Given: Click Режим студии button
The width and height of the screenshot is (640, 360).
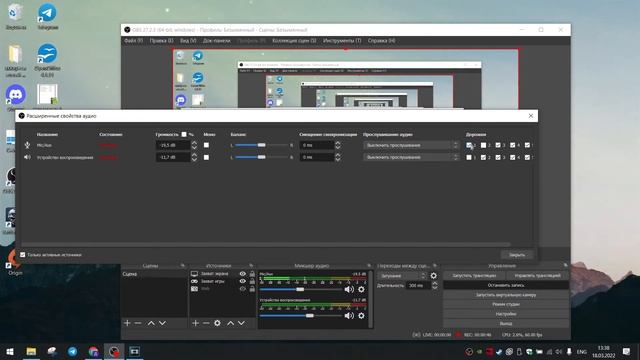Looking at the screenshot, I should click(506, 304).
